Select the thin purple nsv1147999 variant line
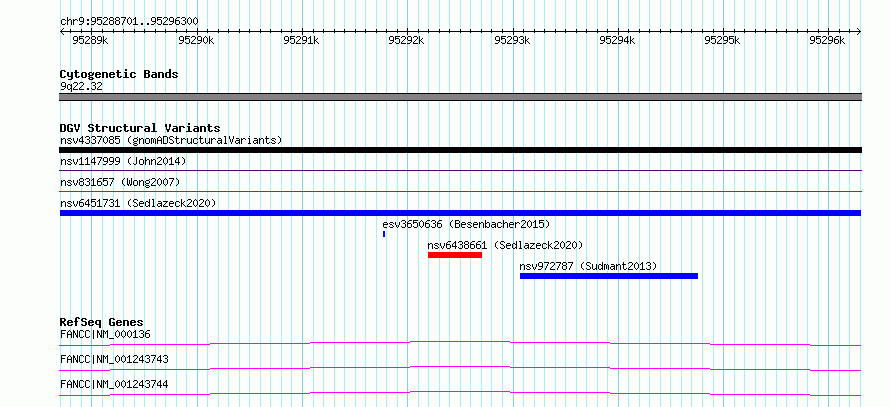This screenshot has height=407, width=890. 460,170
